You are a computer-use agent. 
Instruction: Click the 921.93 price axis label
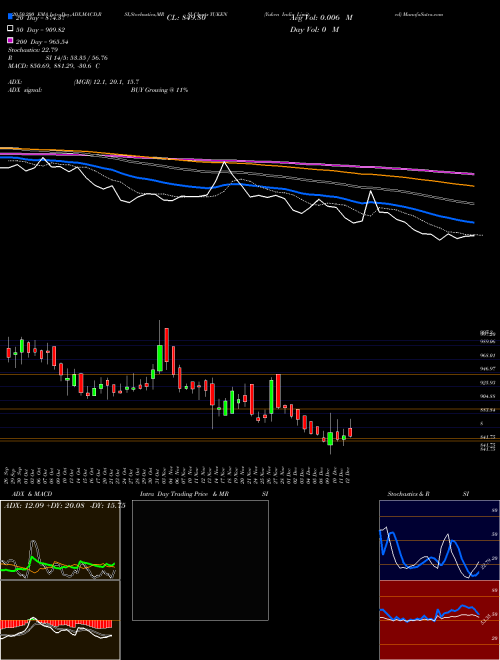pyautogui.click(x=488, y=383)
